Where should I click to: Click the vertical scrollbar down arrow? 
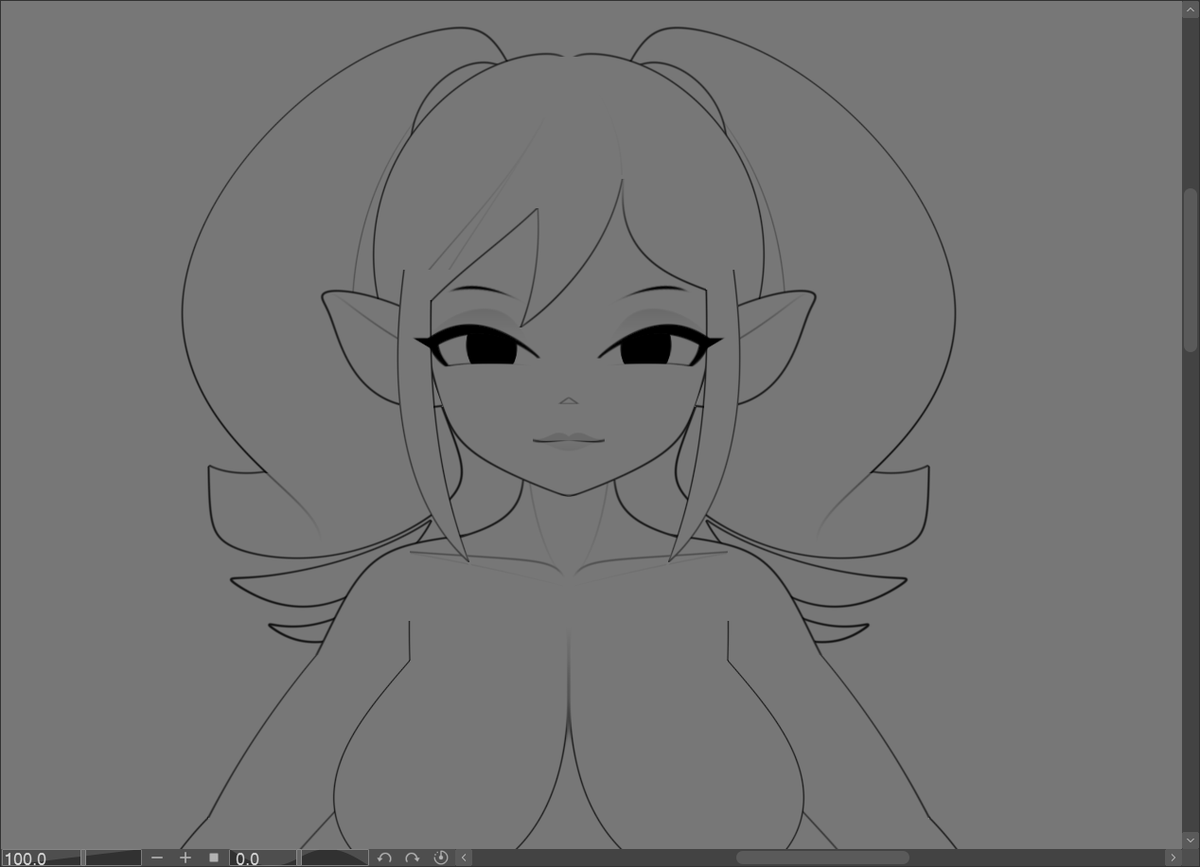coord(1190,840)
